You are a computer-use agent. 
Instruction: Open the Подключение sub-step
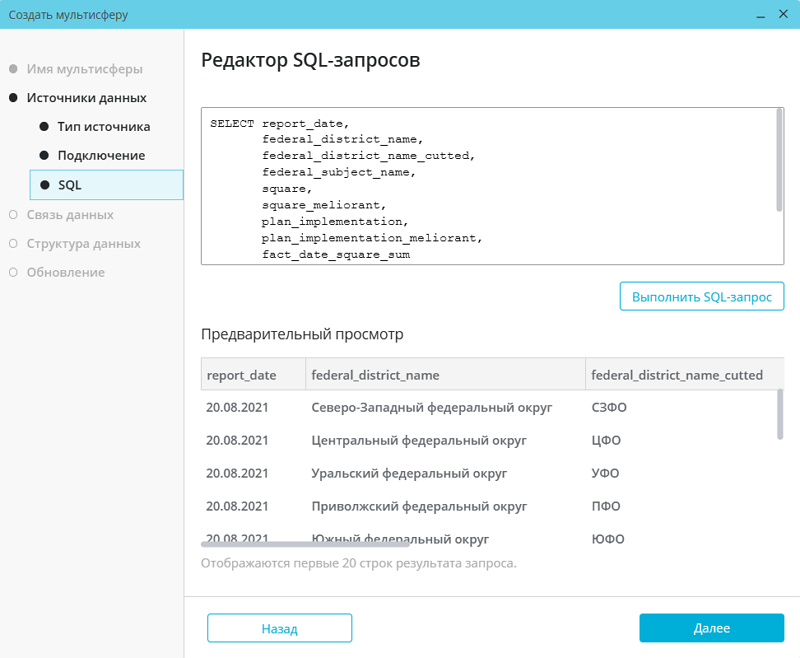[x=101, y=156]
